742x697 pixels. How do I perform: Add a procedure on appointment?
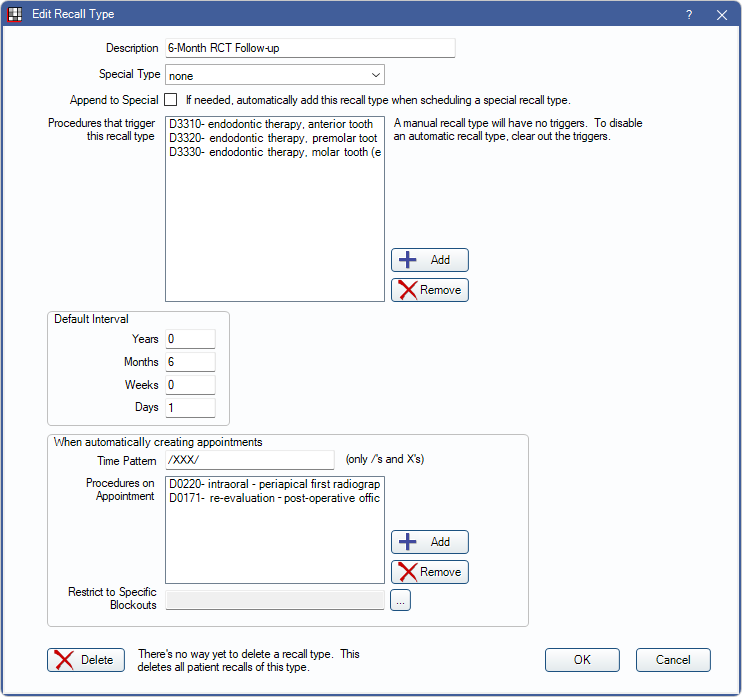(x=429, y=542)
